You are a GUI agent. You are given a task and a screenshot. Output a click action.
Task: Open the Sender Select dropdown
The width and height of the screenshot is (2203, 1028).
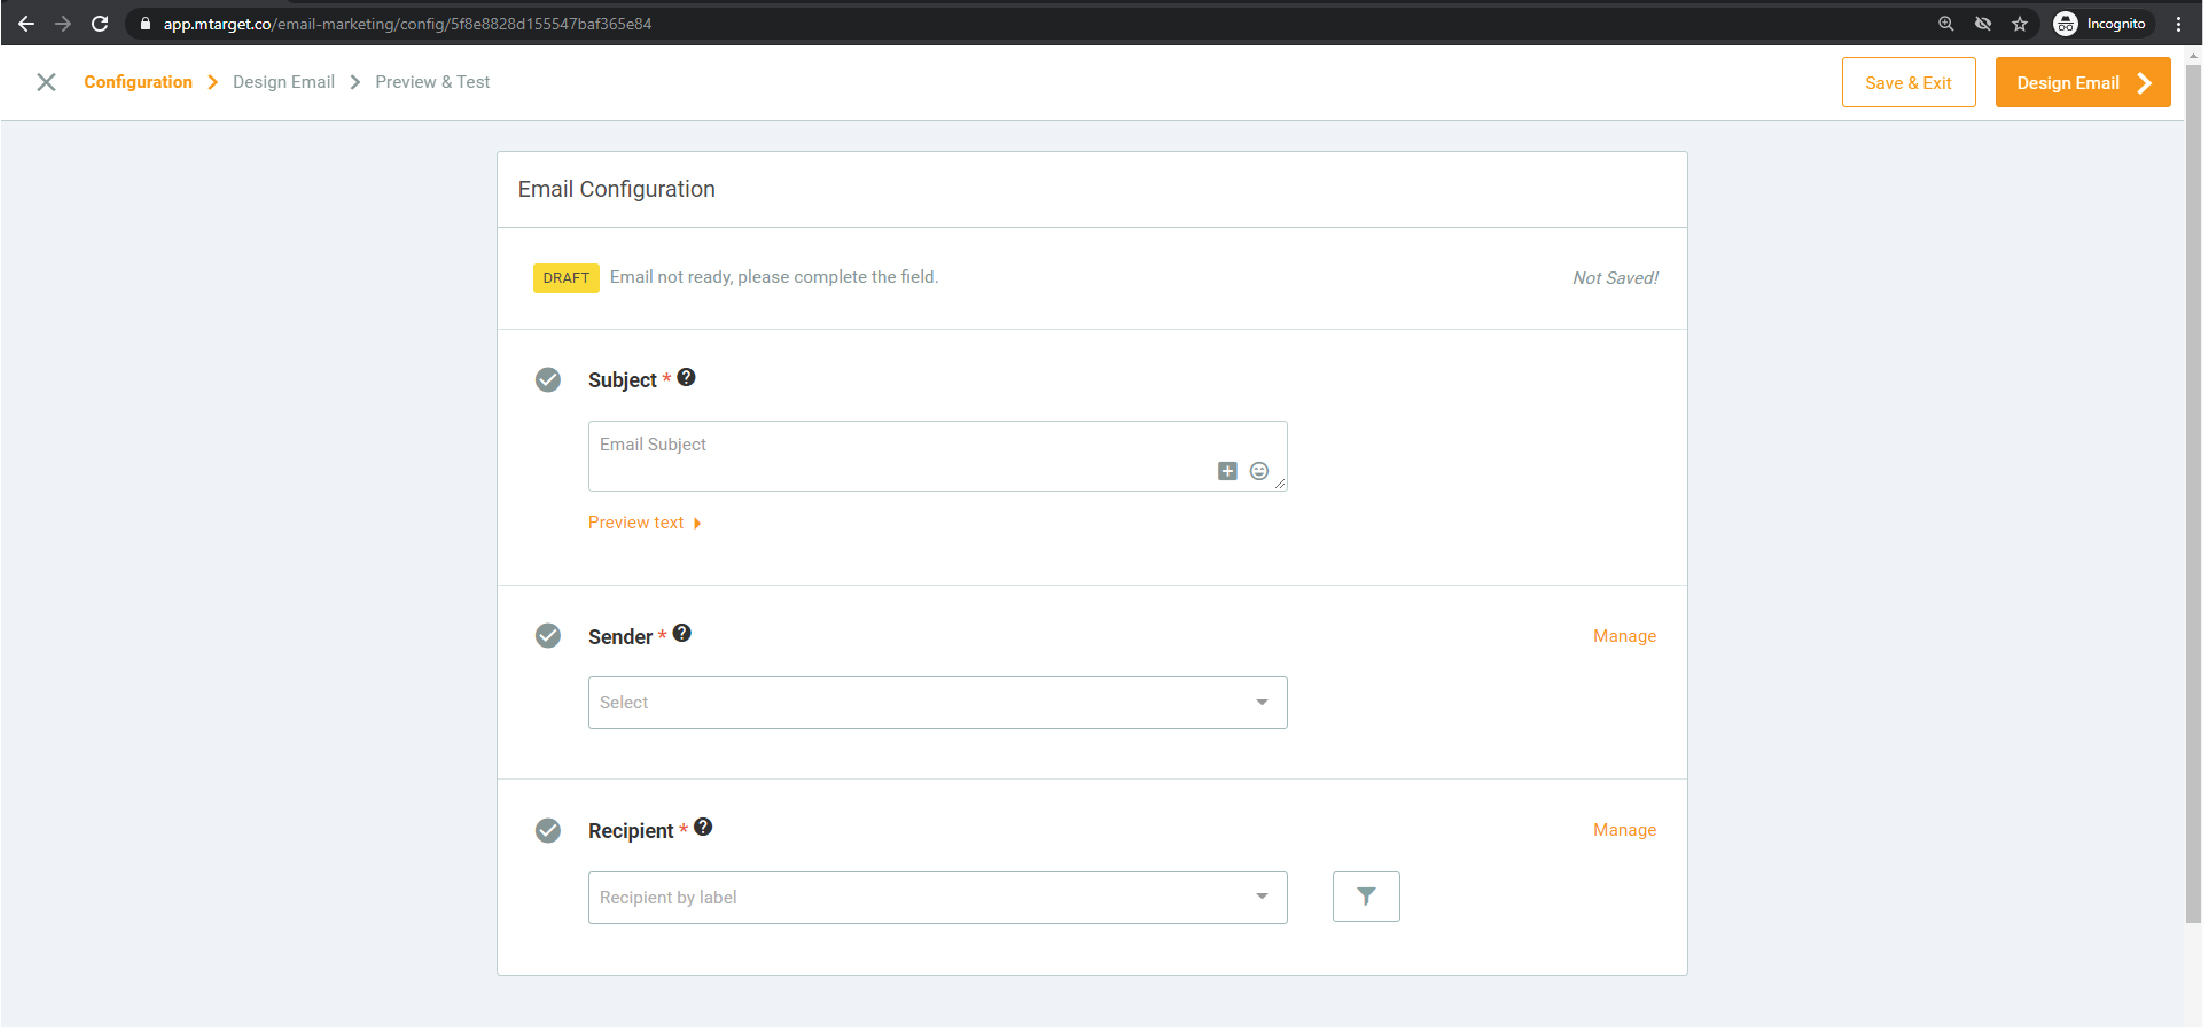tap(937, 702)
